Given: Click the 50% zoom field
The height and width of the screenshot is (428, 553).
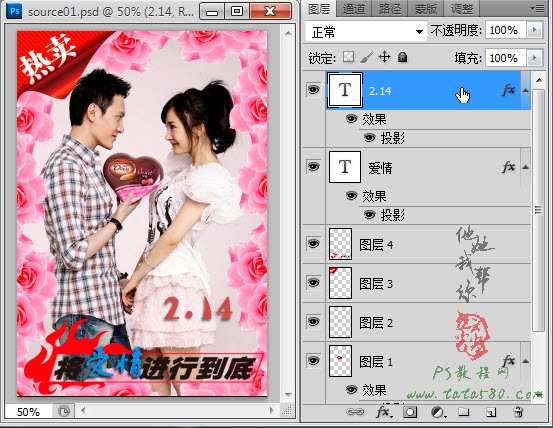Looking at the screenshot, I should pos(28,411).
